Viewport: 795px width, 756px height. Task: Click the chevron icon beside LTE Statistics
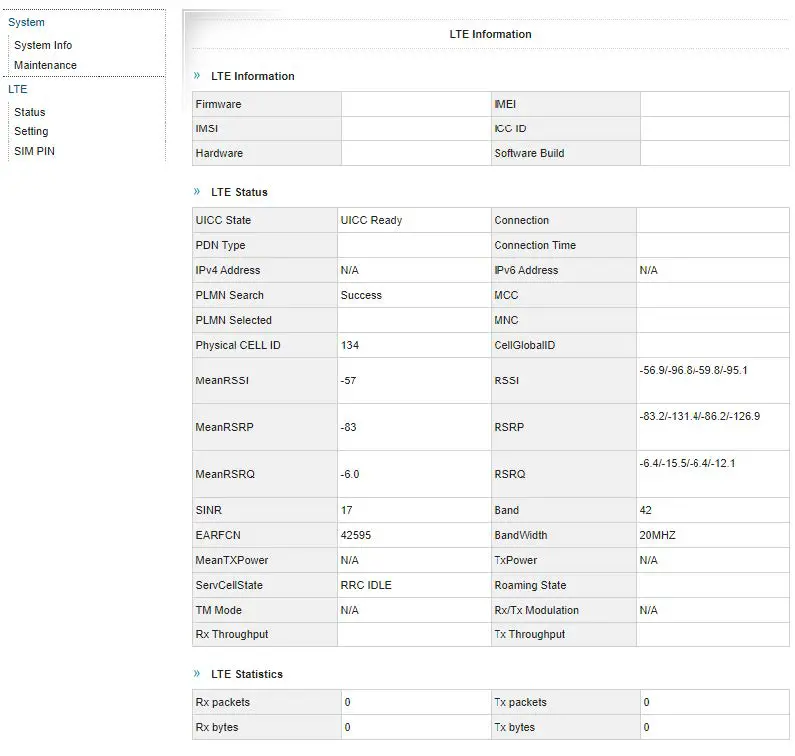click(197, 673)
